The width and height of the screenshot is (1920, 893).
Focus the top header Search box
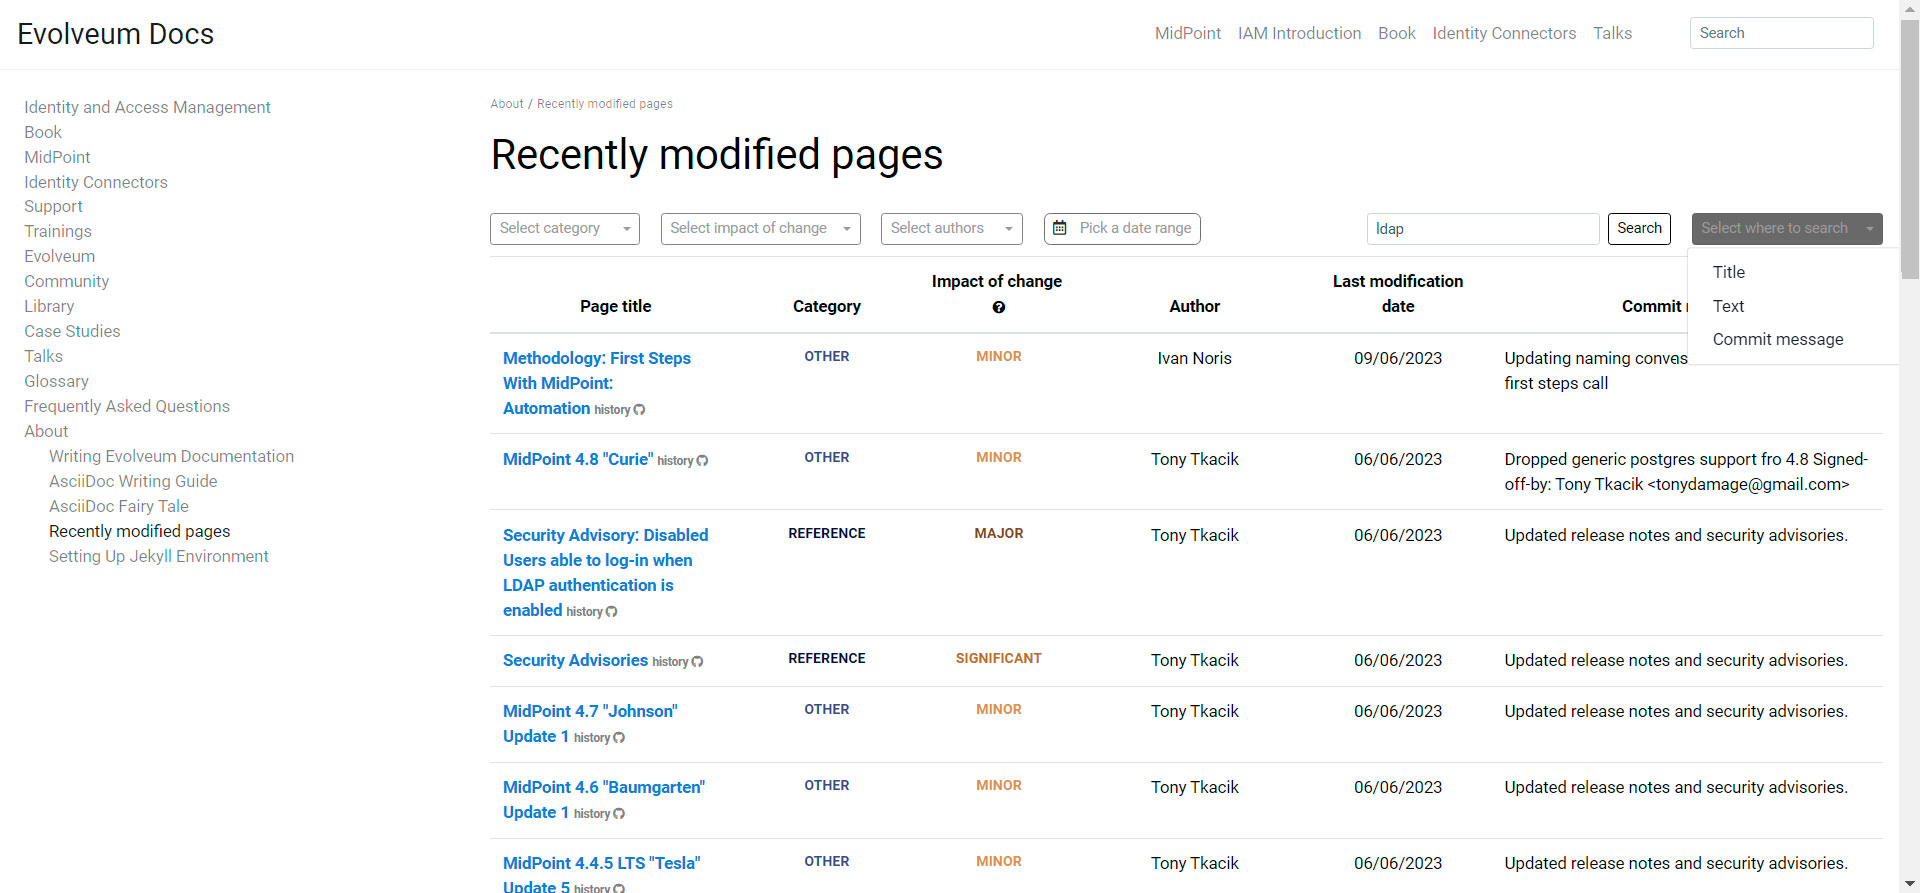point(1781,33)
